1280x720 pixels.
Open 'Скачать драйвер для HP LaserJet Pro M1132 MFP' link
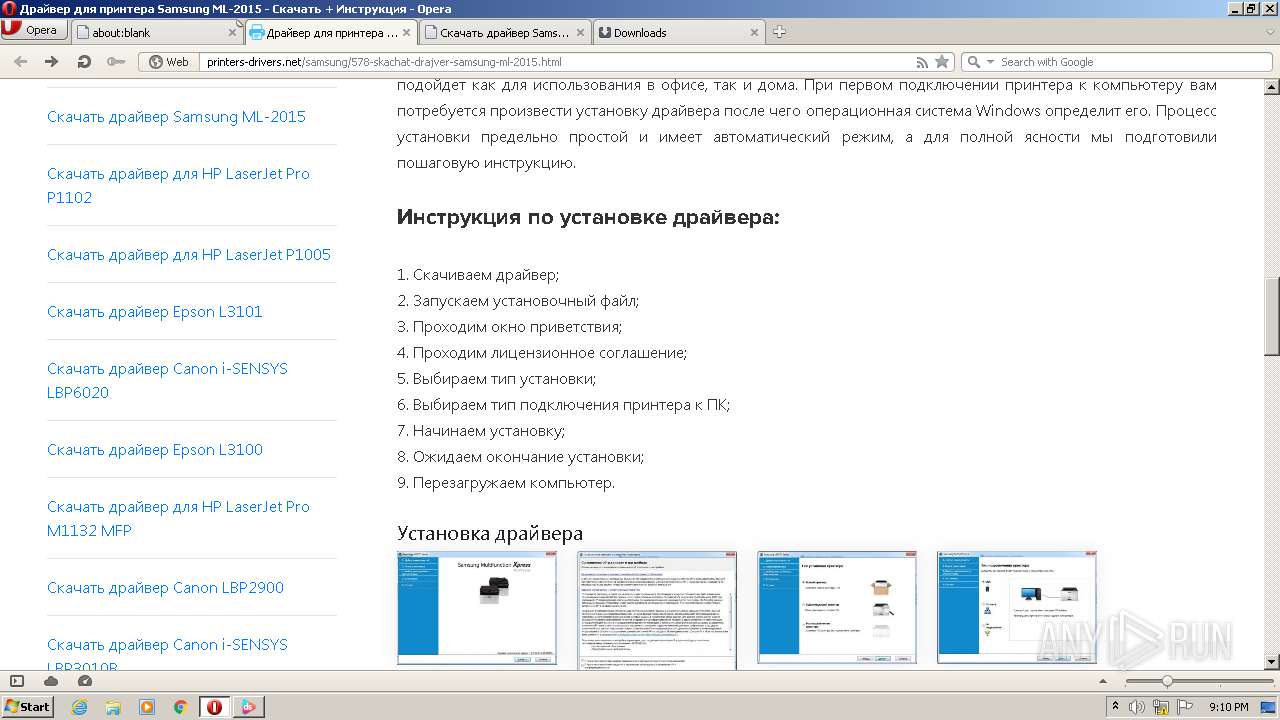[178, 519]
